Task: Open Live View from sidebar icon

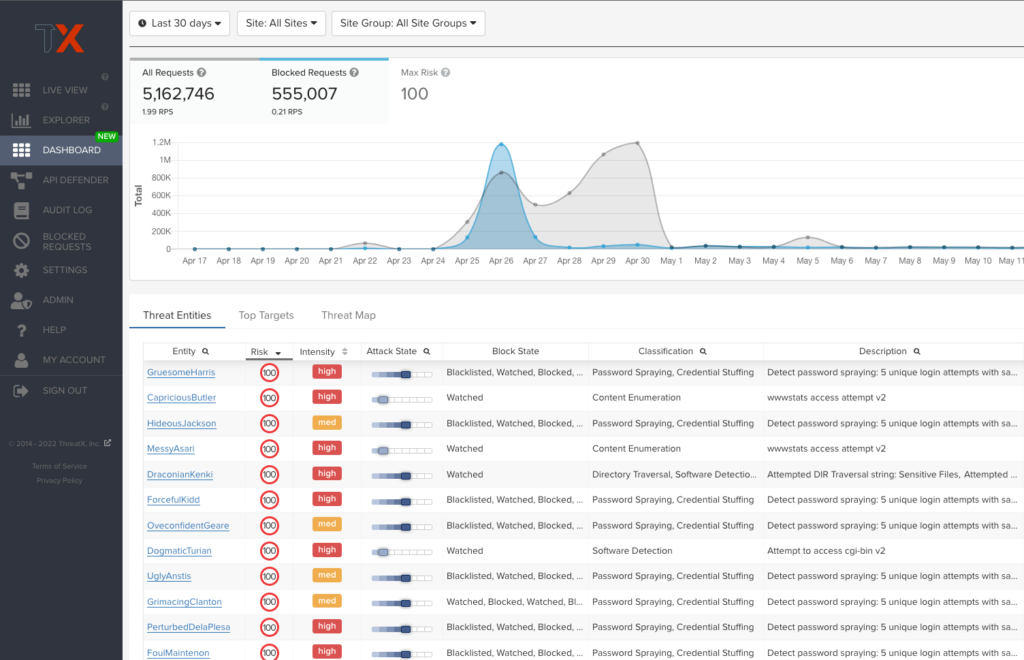Action: tap(21, 90)
